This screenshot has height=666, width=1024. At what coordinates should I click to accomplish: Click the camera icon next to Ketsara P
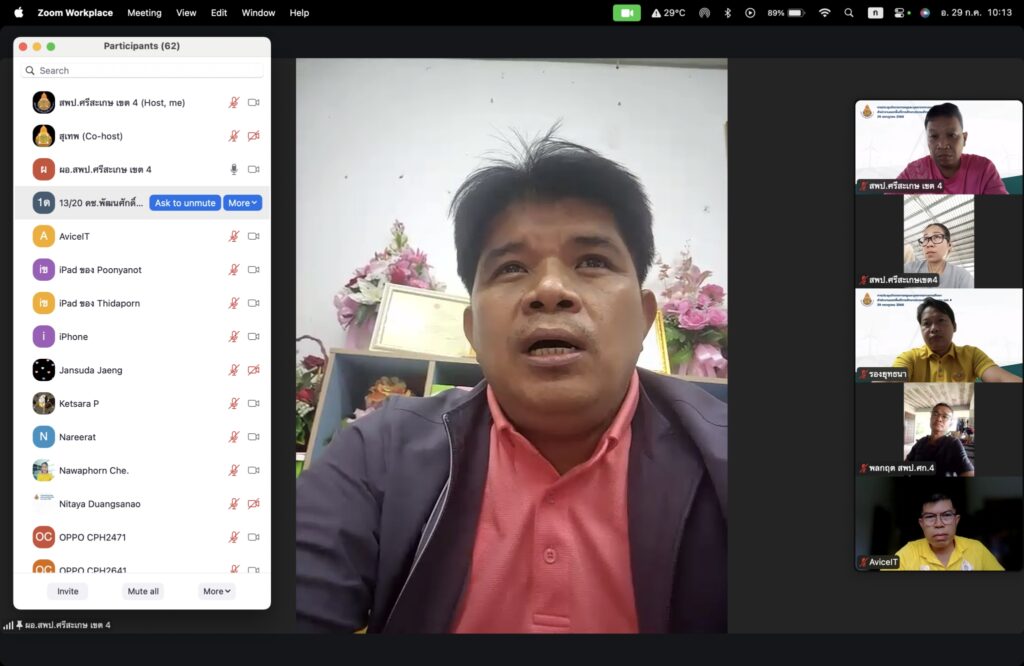pos(254,403)
